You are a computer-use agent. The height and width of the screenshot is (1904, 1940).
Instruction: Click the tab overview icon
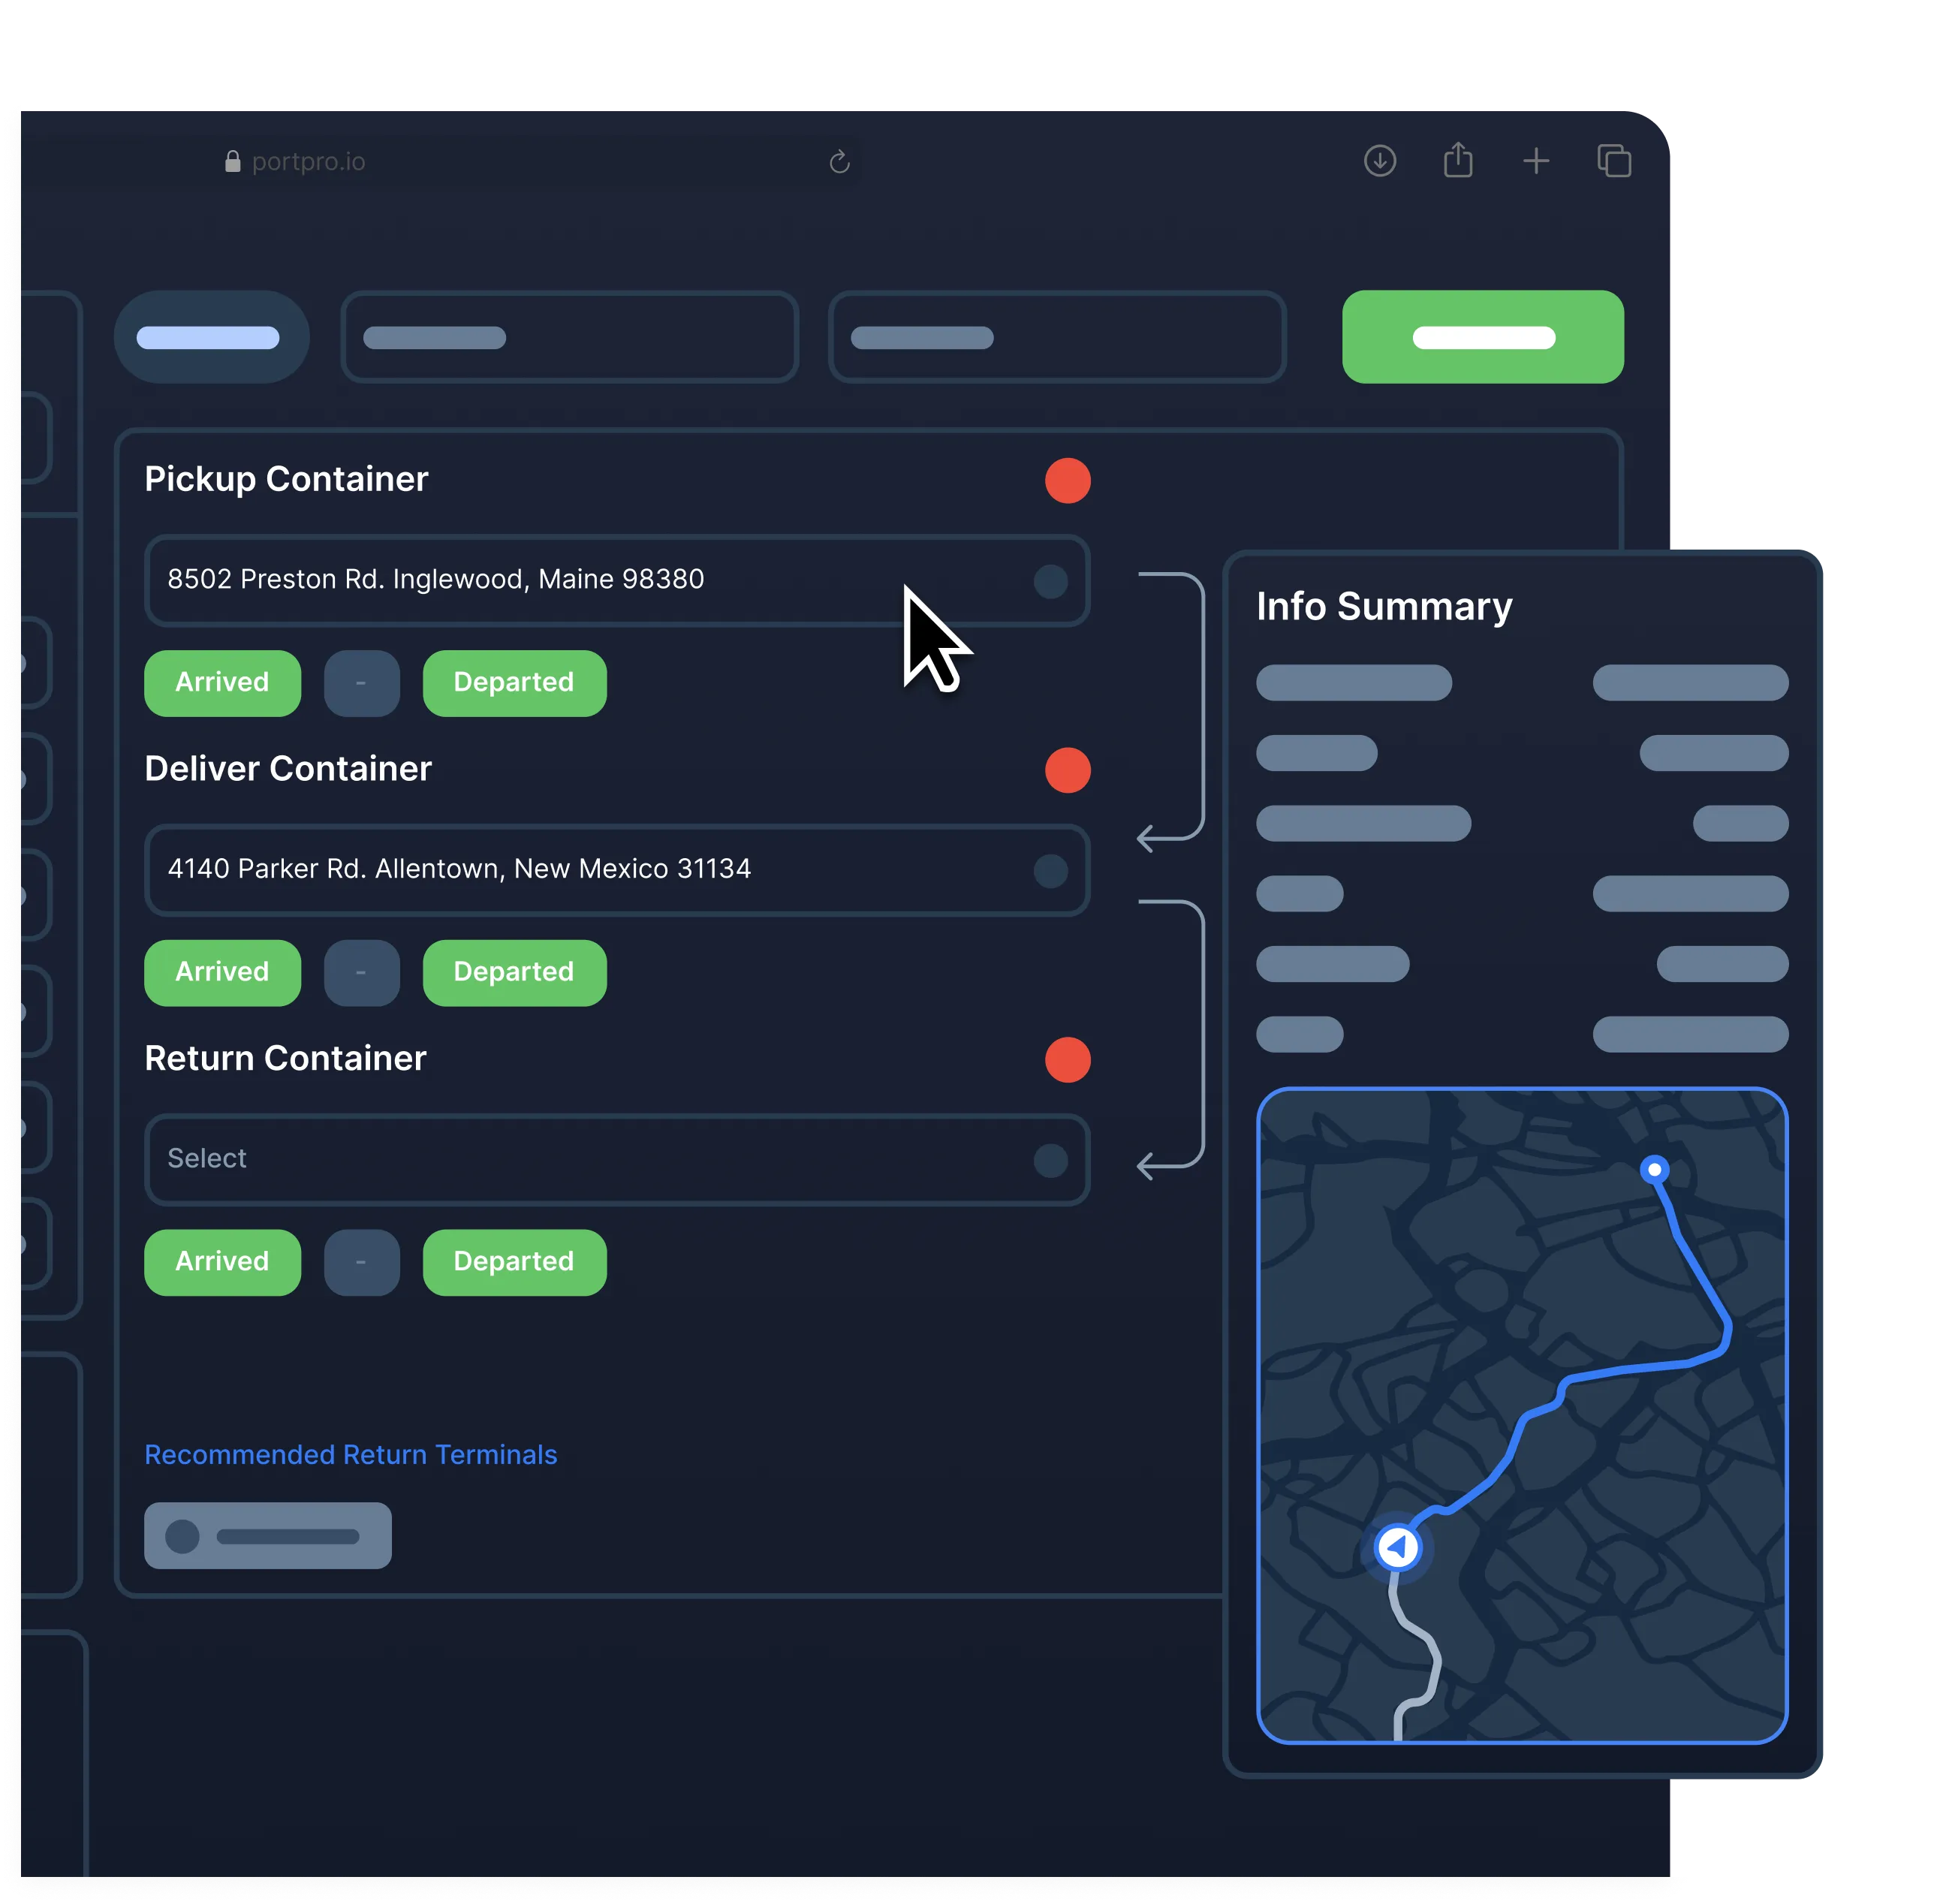click(1614, 161)
